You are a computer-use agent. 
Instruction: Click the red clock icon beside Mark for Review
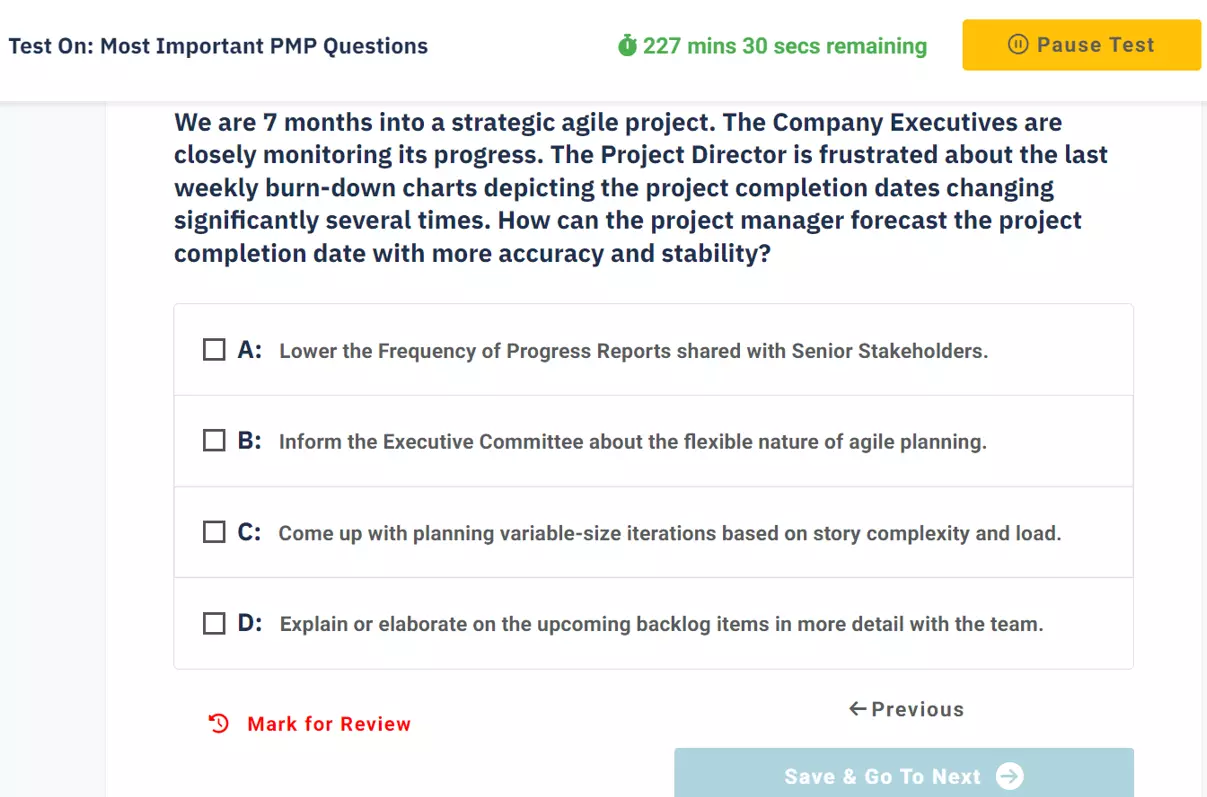217,723
